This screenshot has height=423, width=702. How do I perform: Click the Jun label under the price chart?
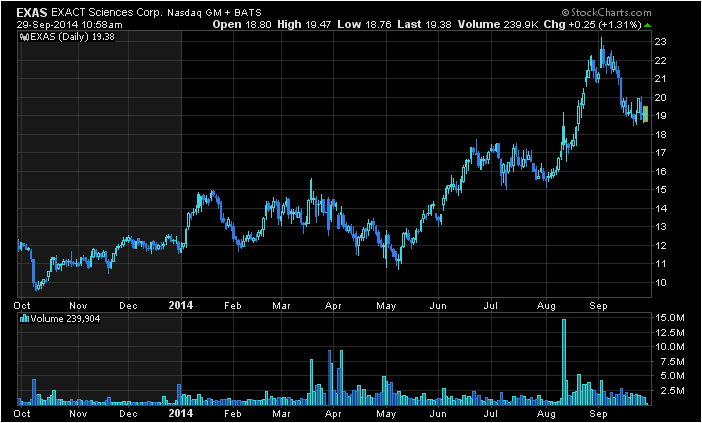tap(438, 306)
